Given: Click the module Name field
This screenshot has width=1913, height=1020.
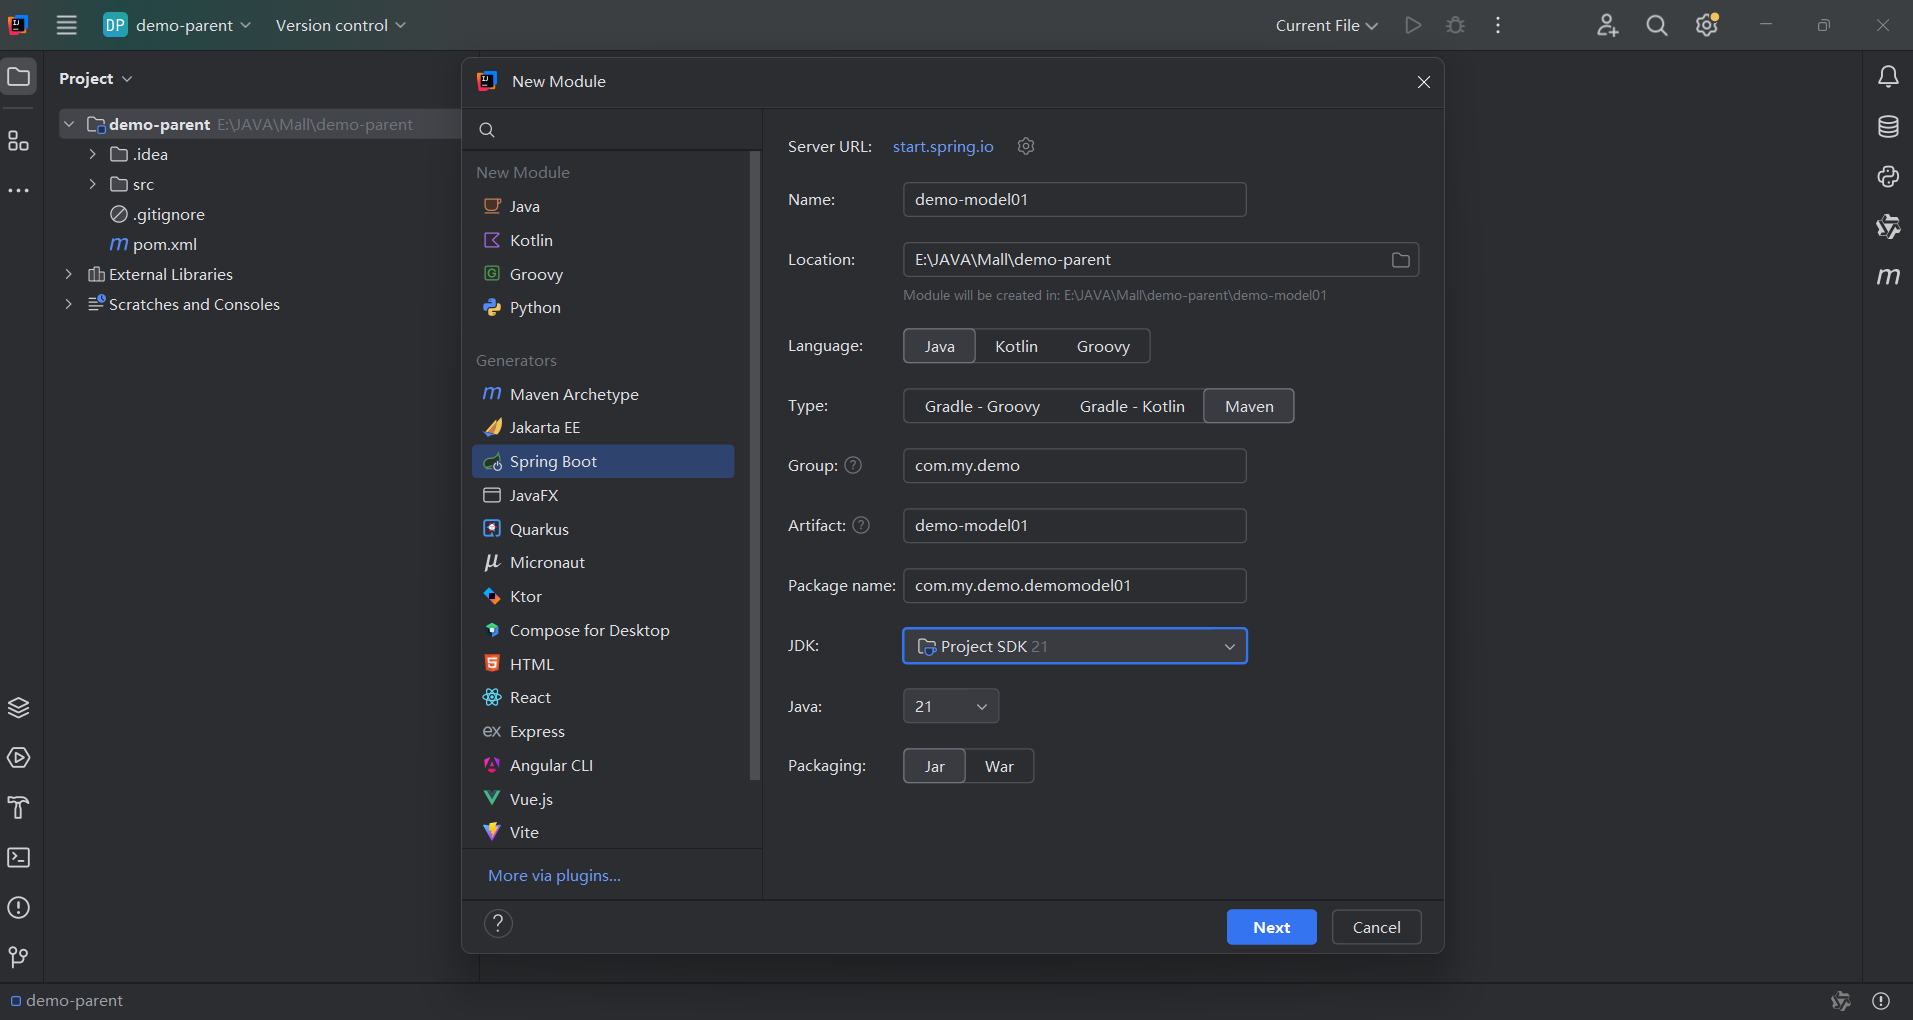Looking at the screenshot, I should (1075, 199).
